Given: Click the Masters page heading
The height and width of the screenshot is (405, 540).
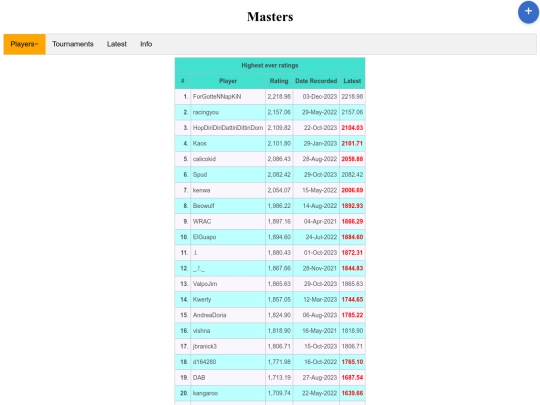Looking at the screenshot, I should 270,17.
